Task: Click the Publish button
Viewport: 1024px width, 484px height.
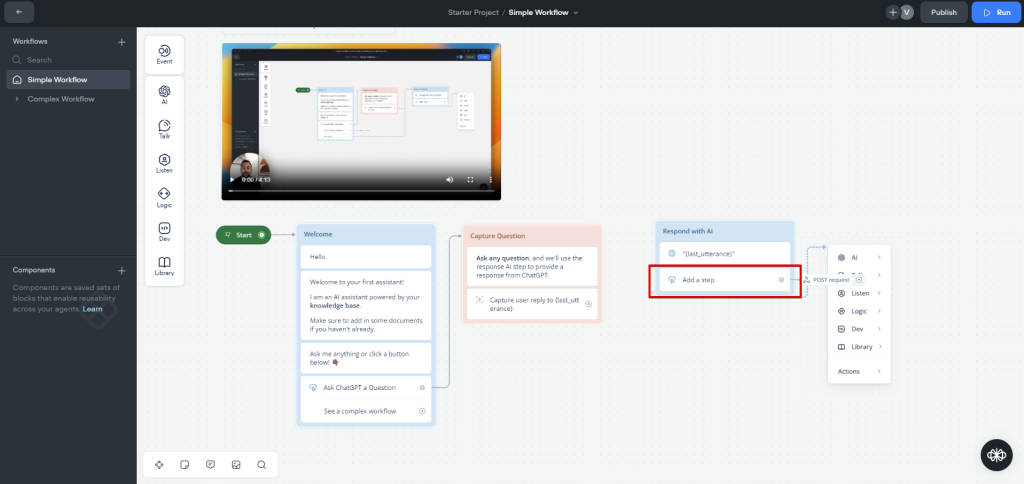Action: (943, 13)
